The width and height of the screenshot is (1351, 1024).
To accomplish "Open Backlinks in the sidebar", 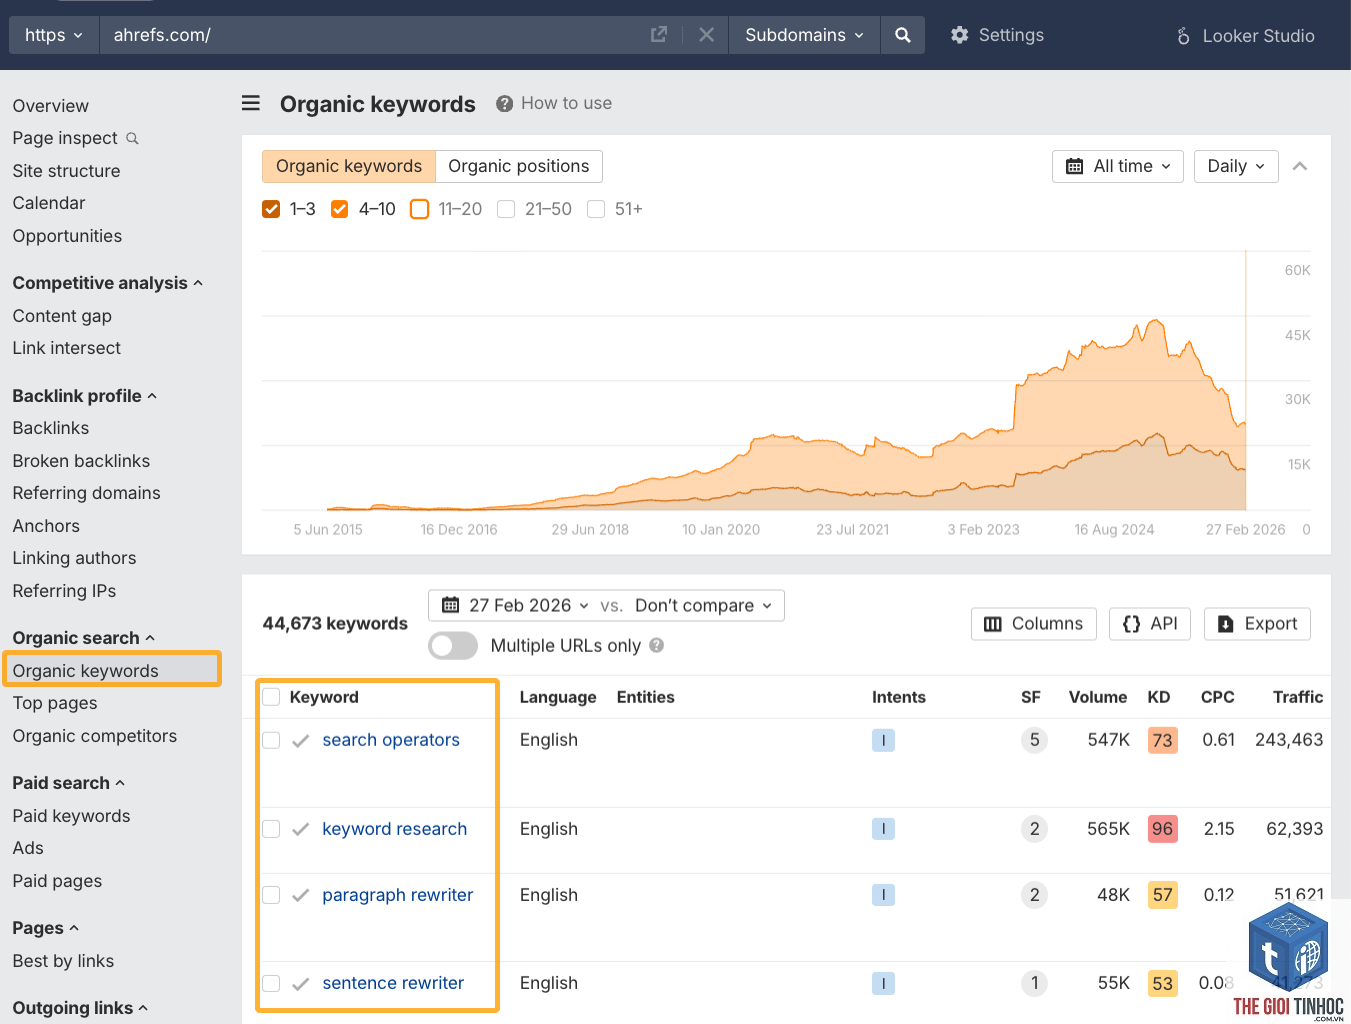I will [x=51, y=428].
